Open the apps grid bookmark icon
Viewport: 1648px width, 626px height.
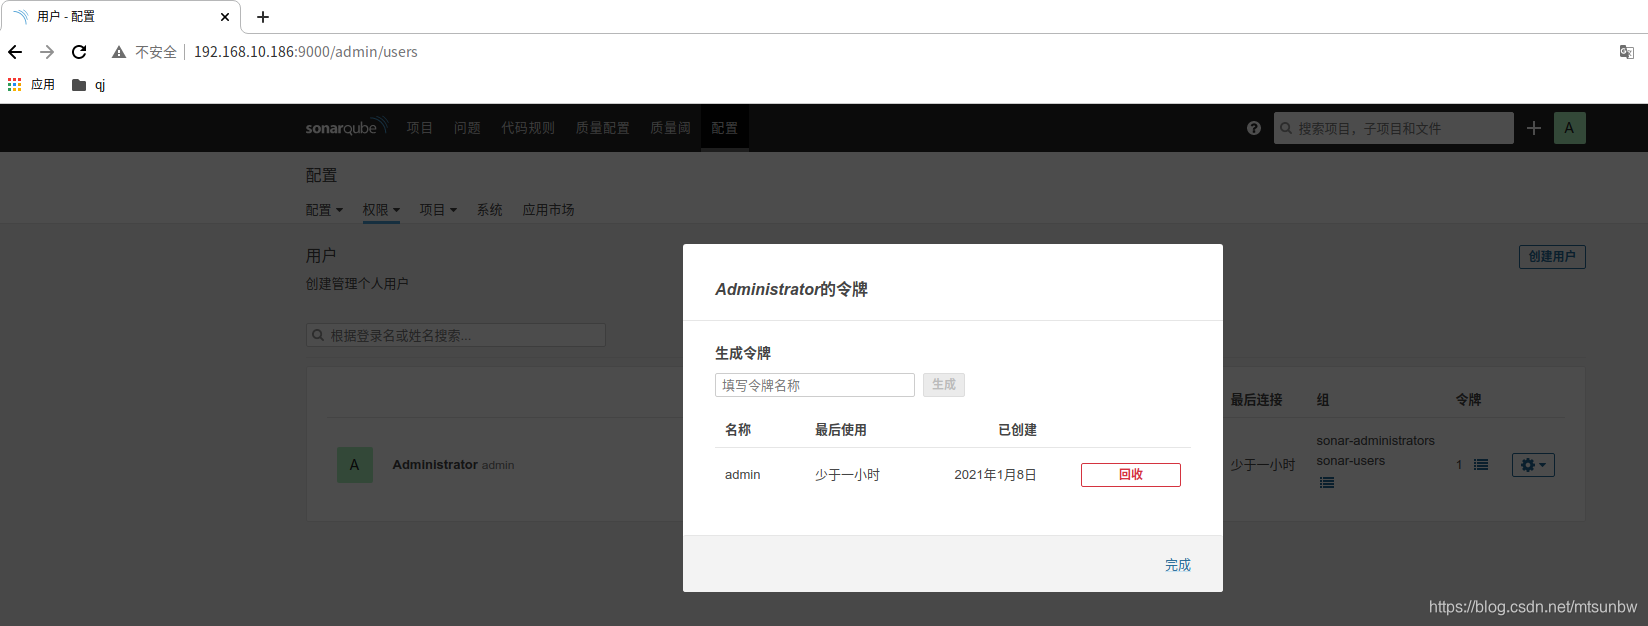(x=14, y=85)
